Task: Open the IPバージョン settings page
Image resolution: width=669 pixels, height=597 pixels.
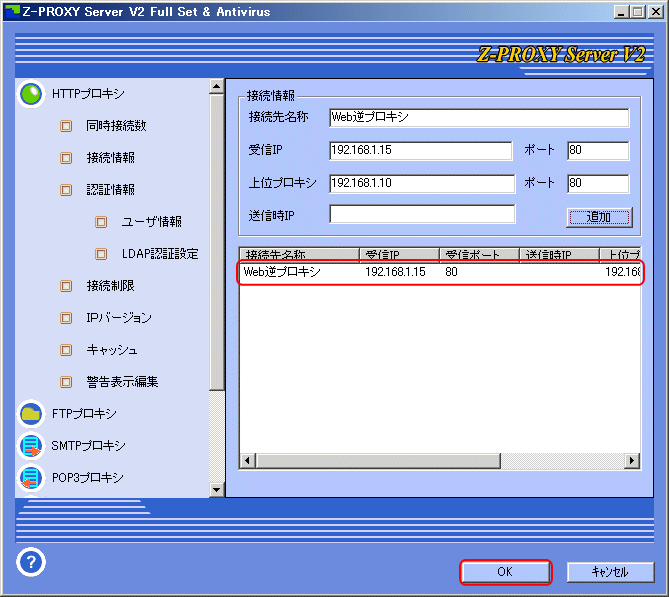Action: (x=119, y=318)
